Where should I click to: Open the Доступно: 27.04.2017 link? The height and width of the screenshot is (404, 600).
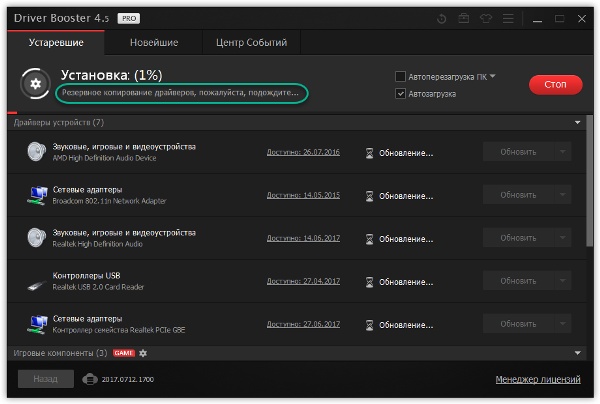[x=303, y=281]
